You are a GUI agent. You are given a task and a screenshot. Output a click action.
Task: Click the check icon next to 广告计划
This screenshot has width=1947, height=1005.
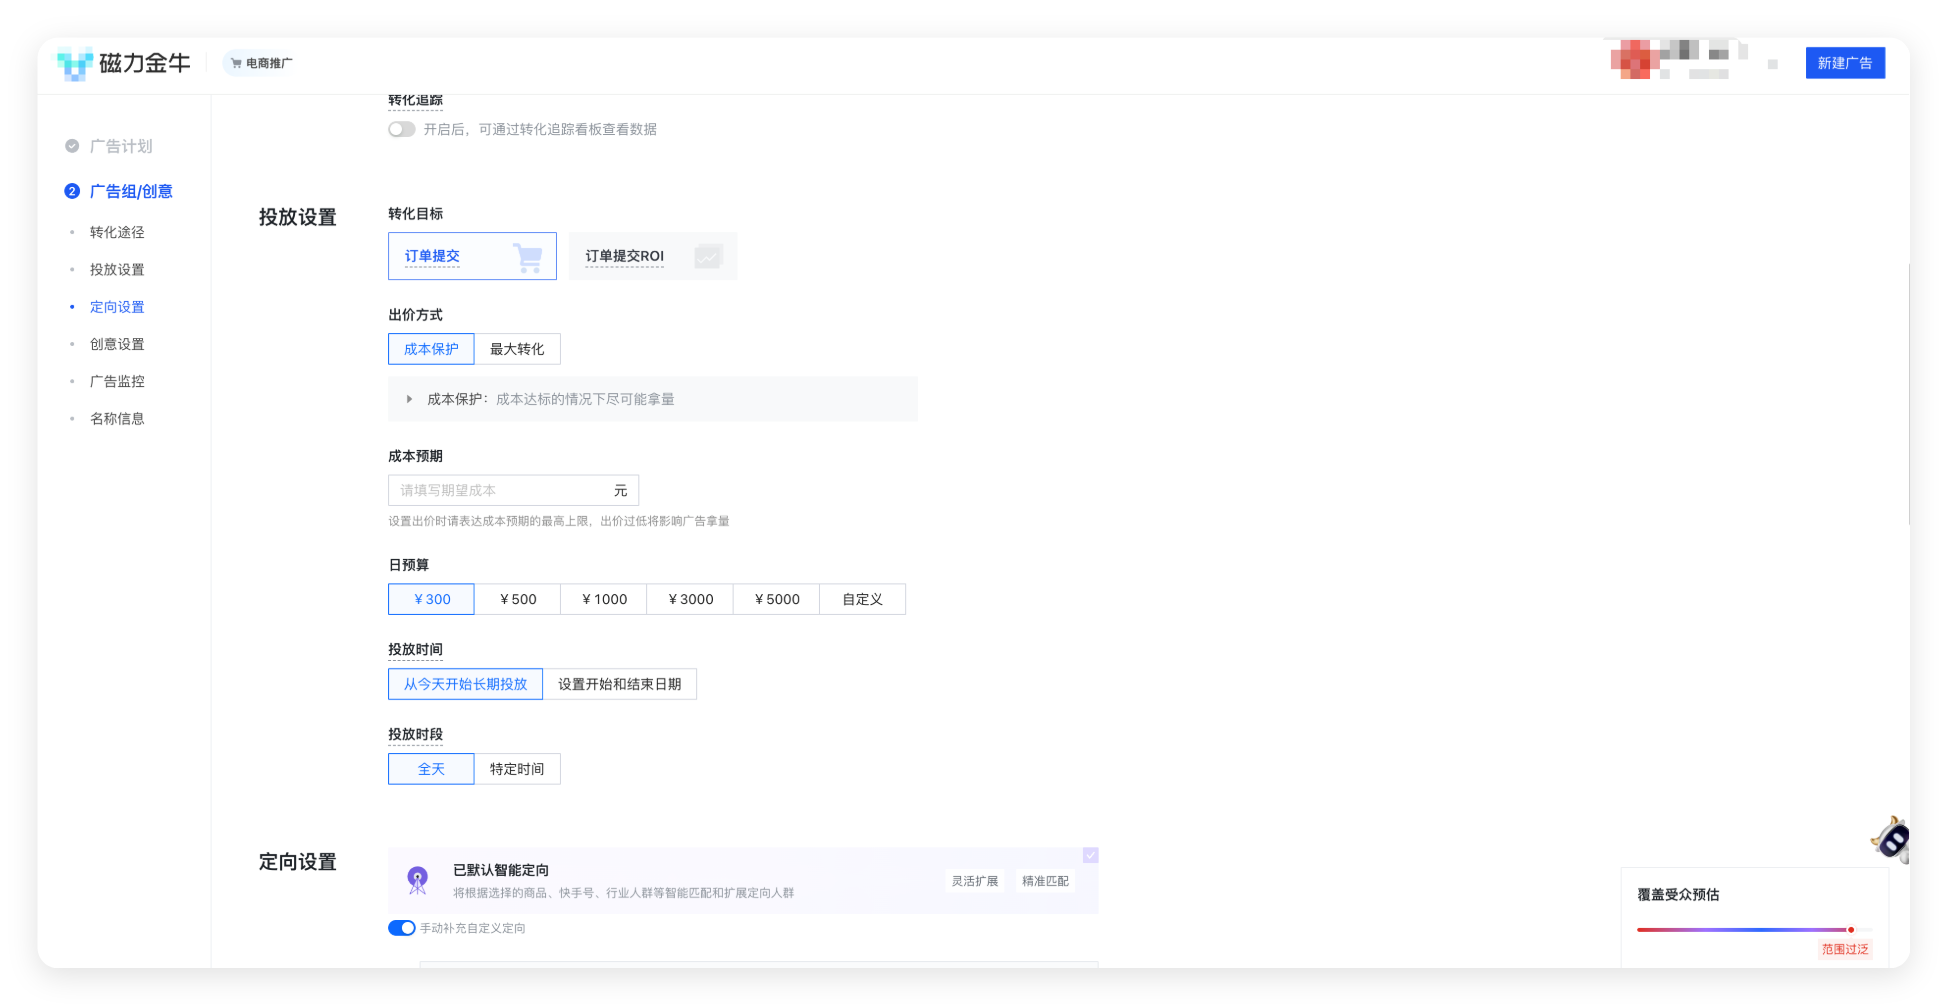pos(71,145)
